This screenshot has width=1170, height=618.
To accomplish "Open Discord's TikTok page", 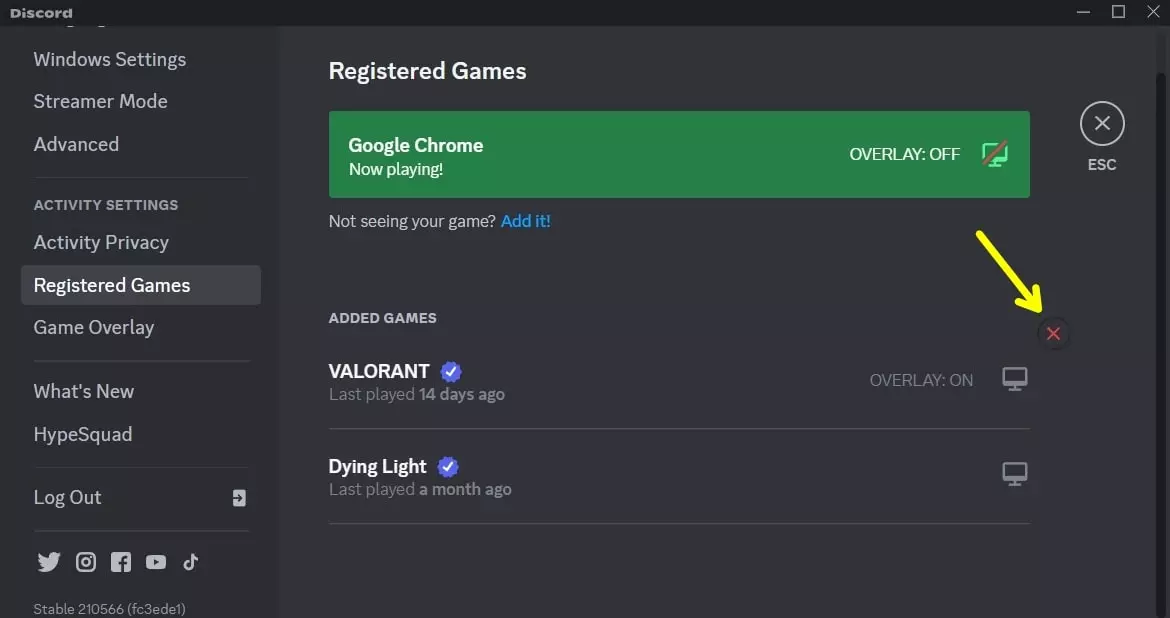I will [190, 562].
